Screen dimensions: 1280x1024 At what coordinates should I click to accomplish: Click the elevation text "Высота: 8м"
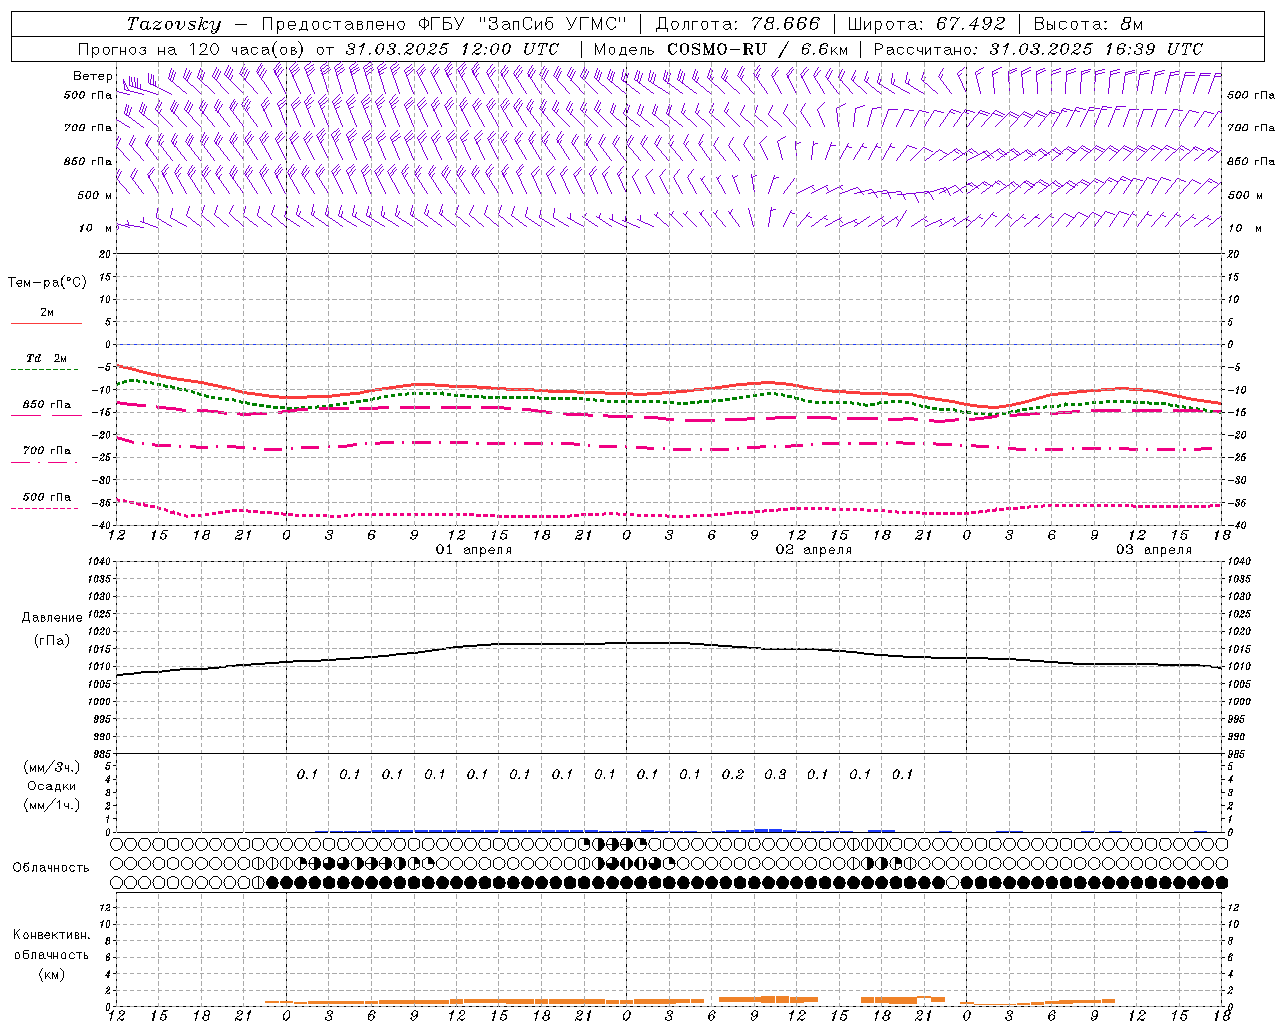click(1088, 24)
